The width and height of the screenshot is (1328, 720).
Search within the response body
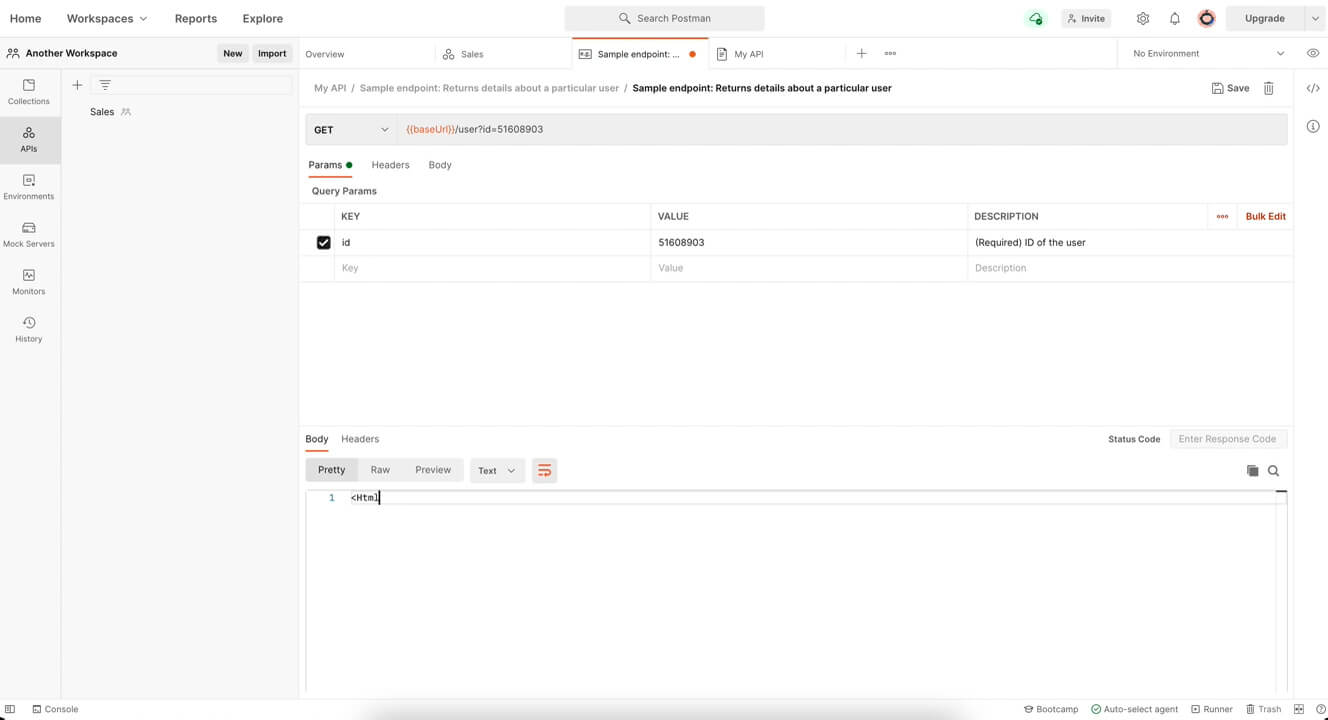(x=1274, y=470)
